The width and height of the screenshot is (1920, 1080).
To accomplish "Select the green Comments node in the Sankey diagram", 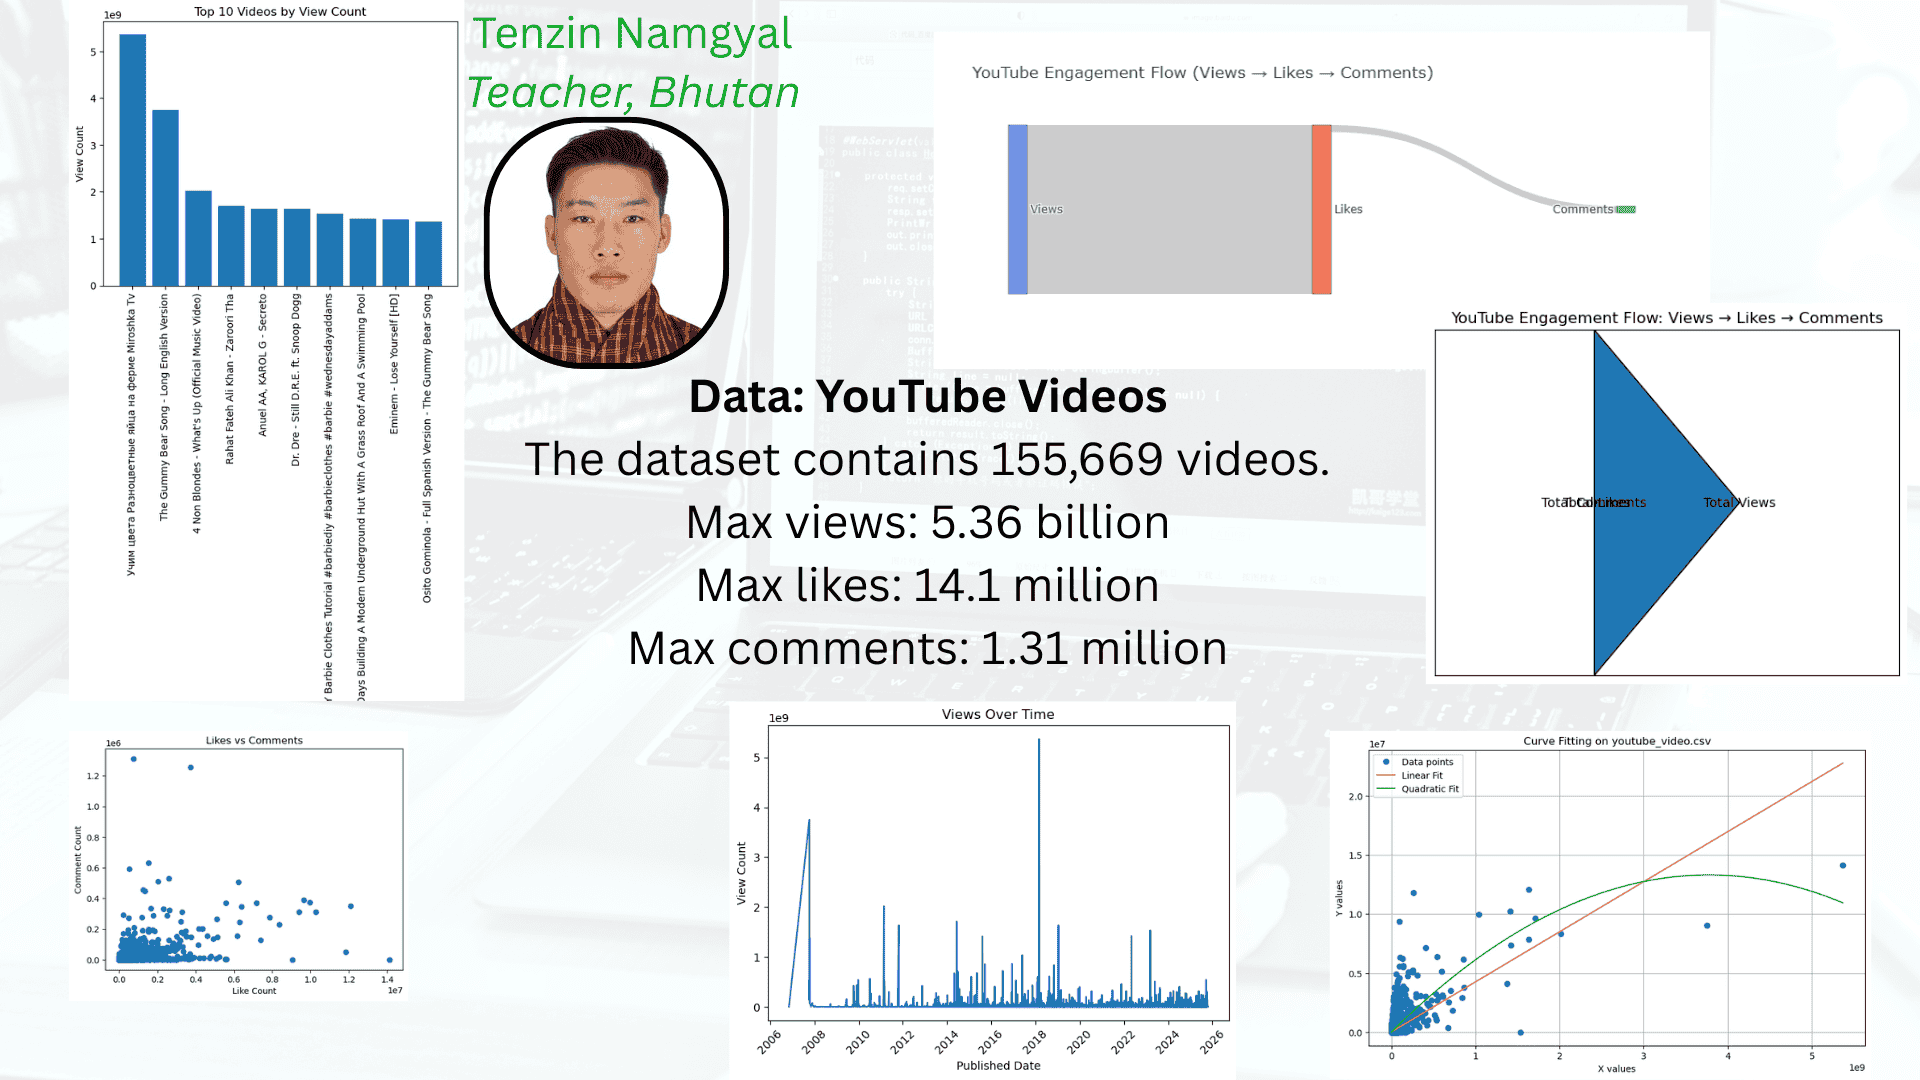I will point(1625,209).
